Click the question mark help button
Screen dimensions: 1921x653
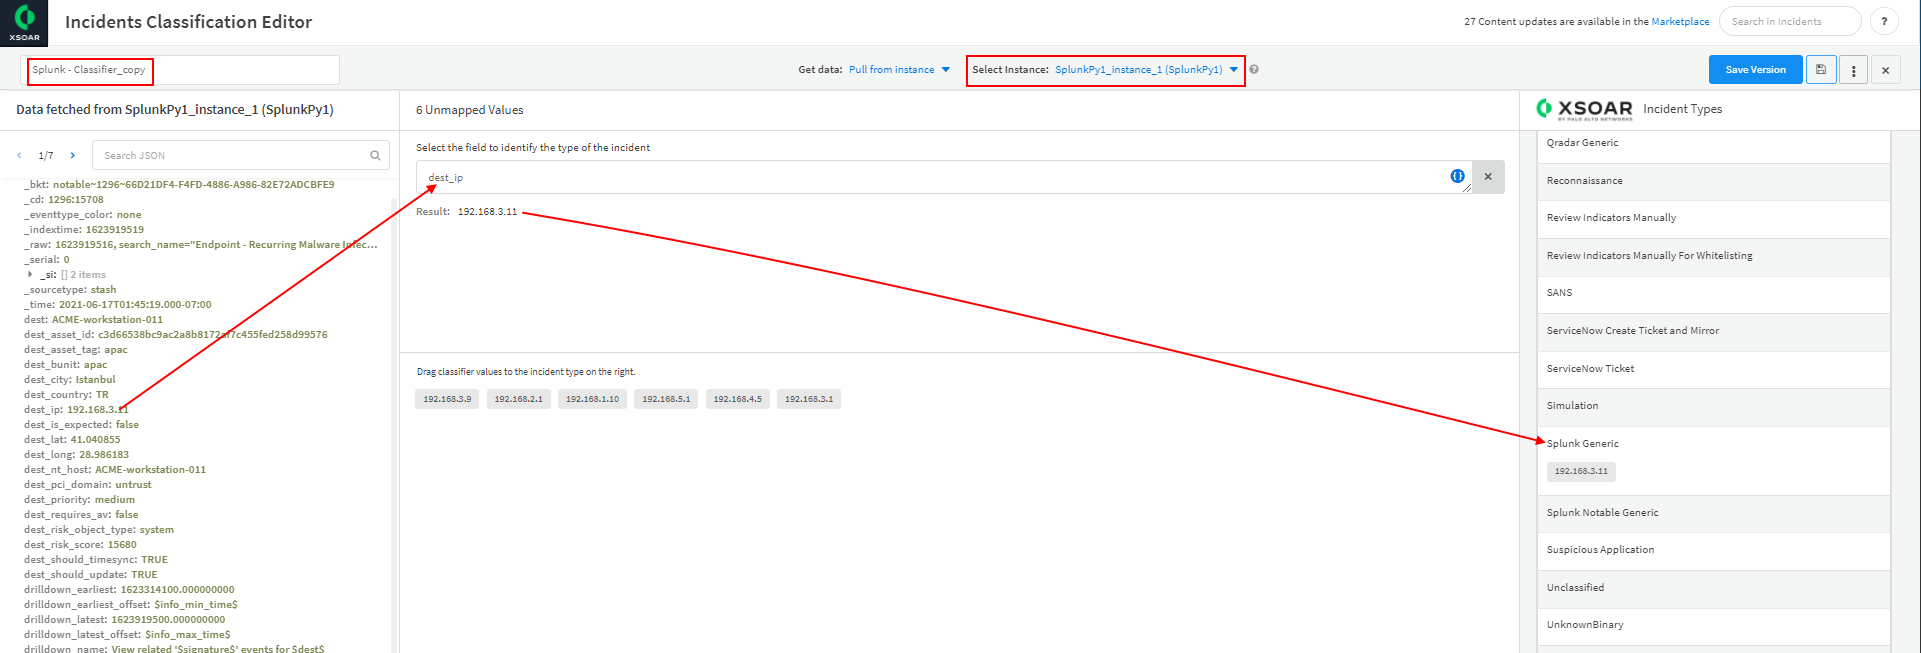point(1884,21)
